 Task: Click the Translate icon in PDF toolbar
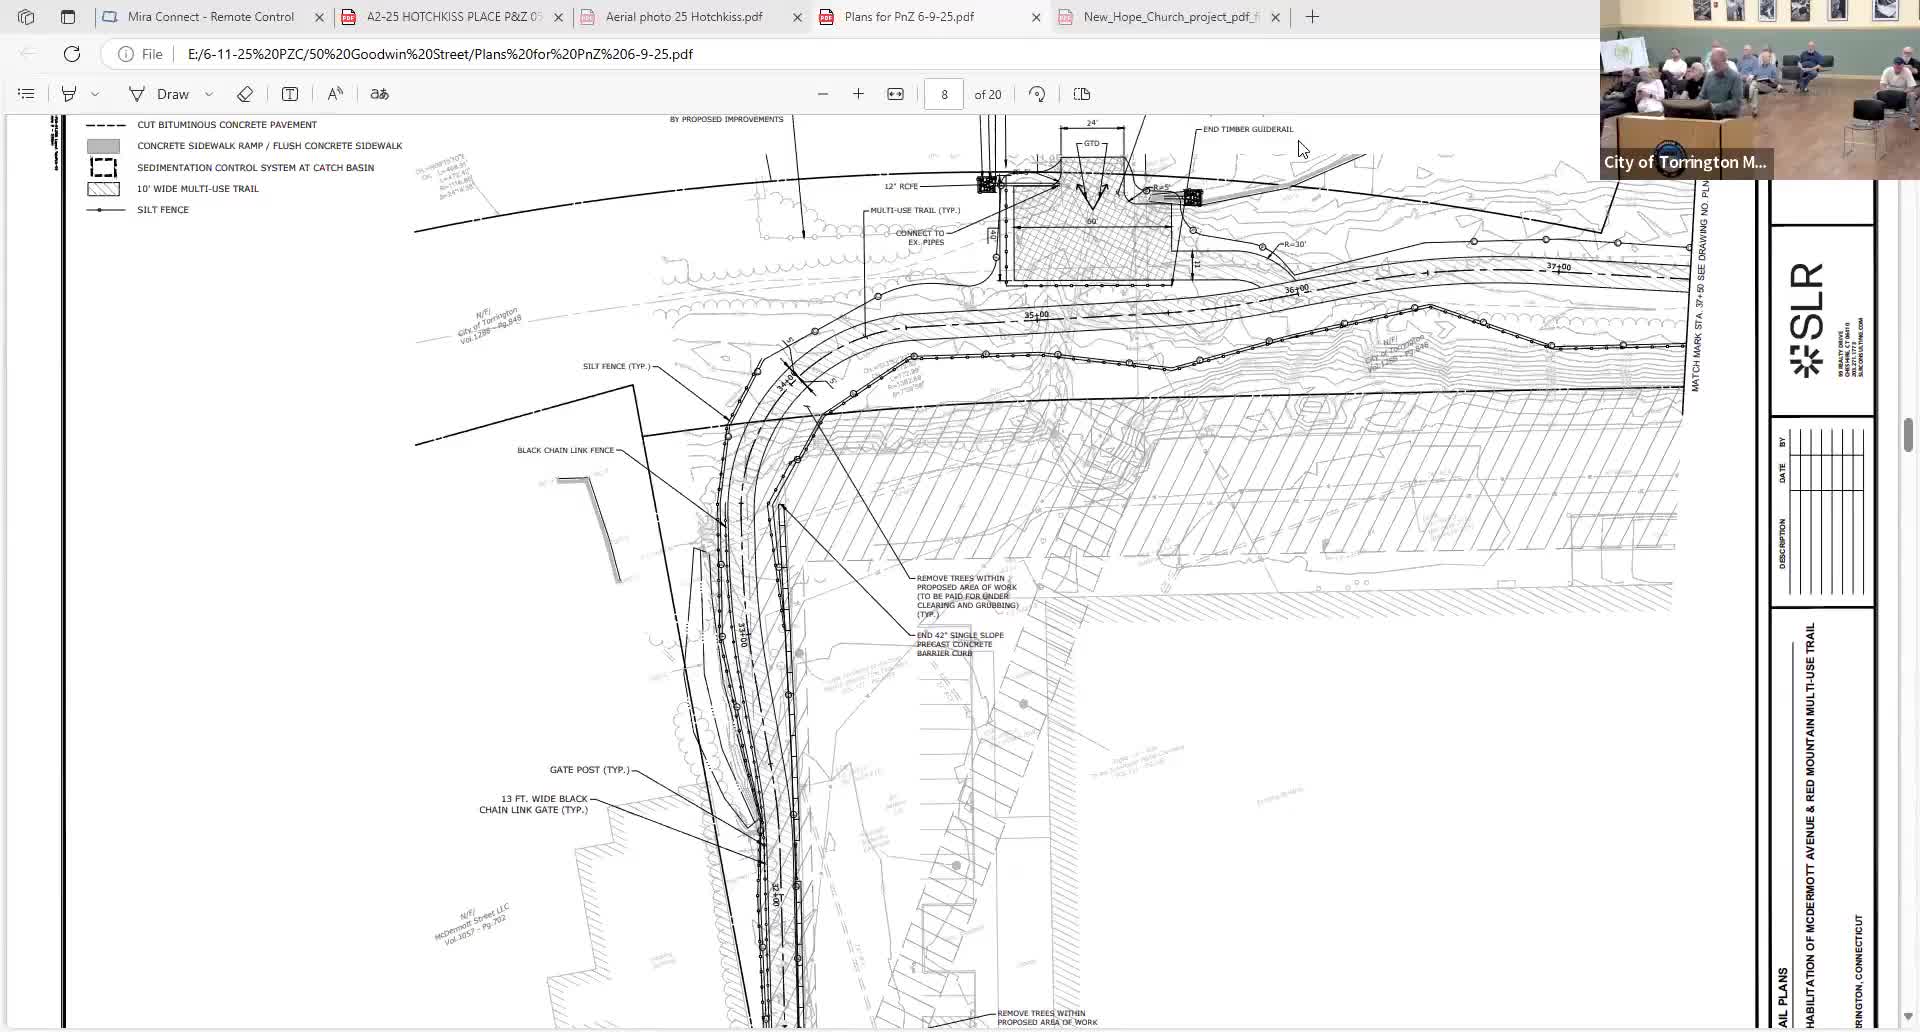point(379,94)
